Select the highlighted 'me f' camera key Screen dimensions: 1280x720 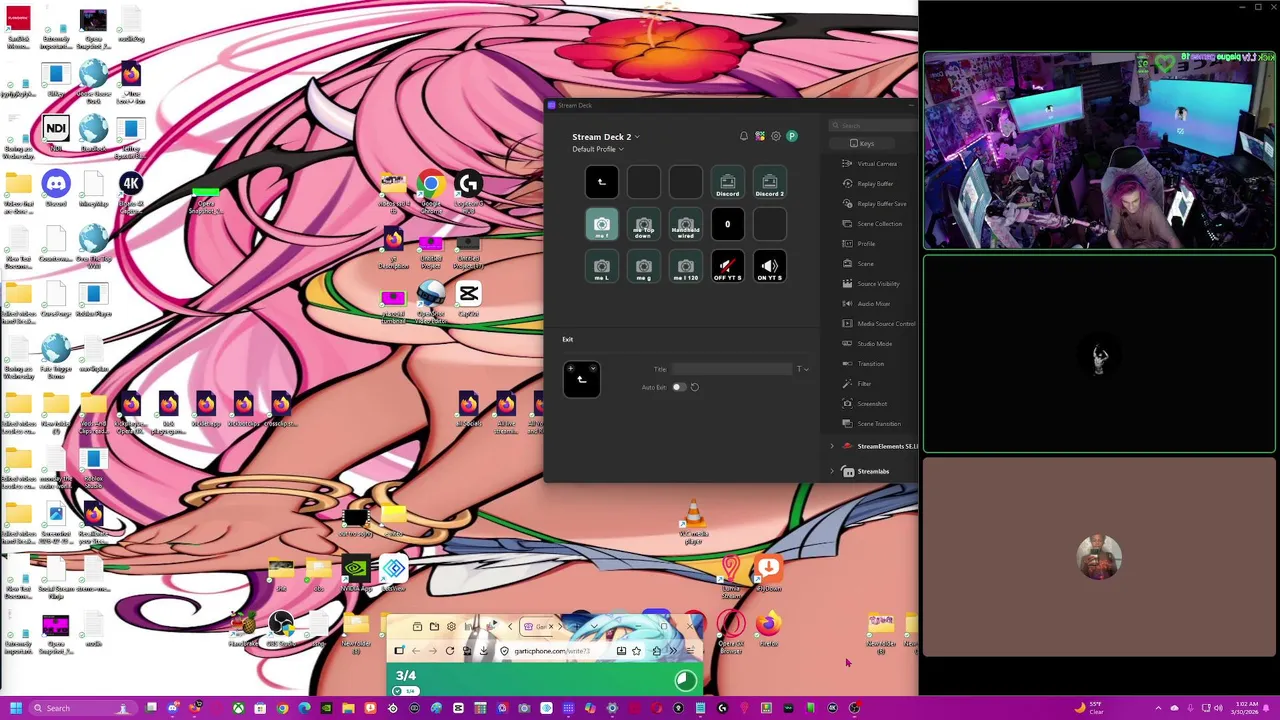[602, 224]
